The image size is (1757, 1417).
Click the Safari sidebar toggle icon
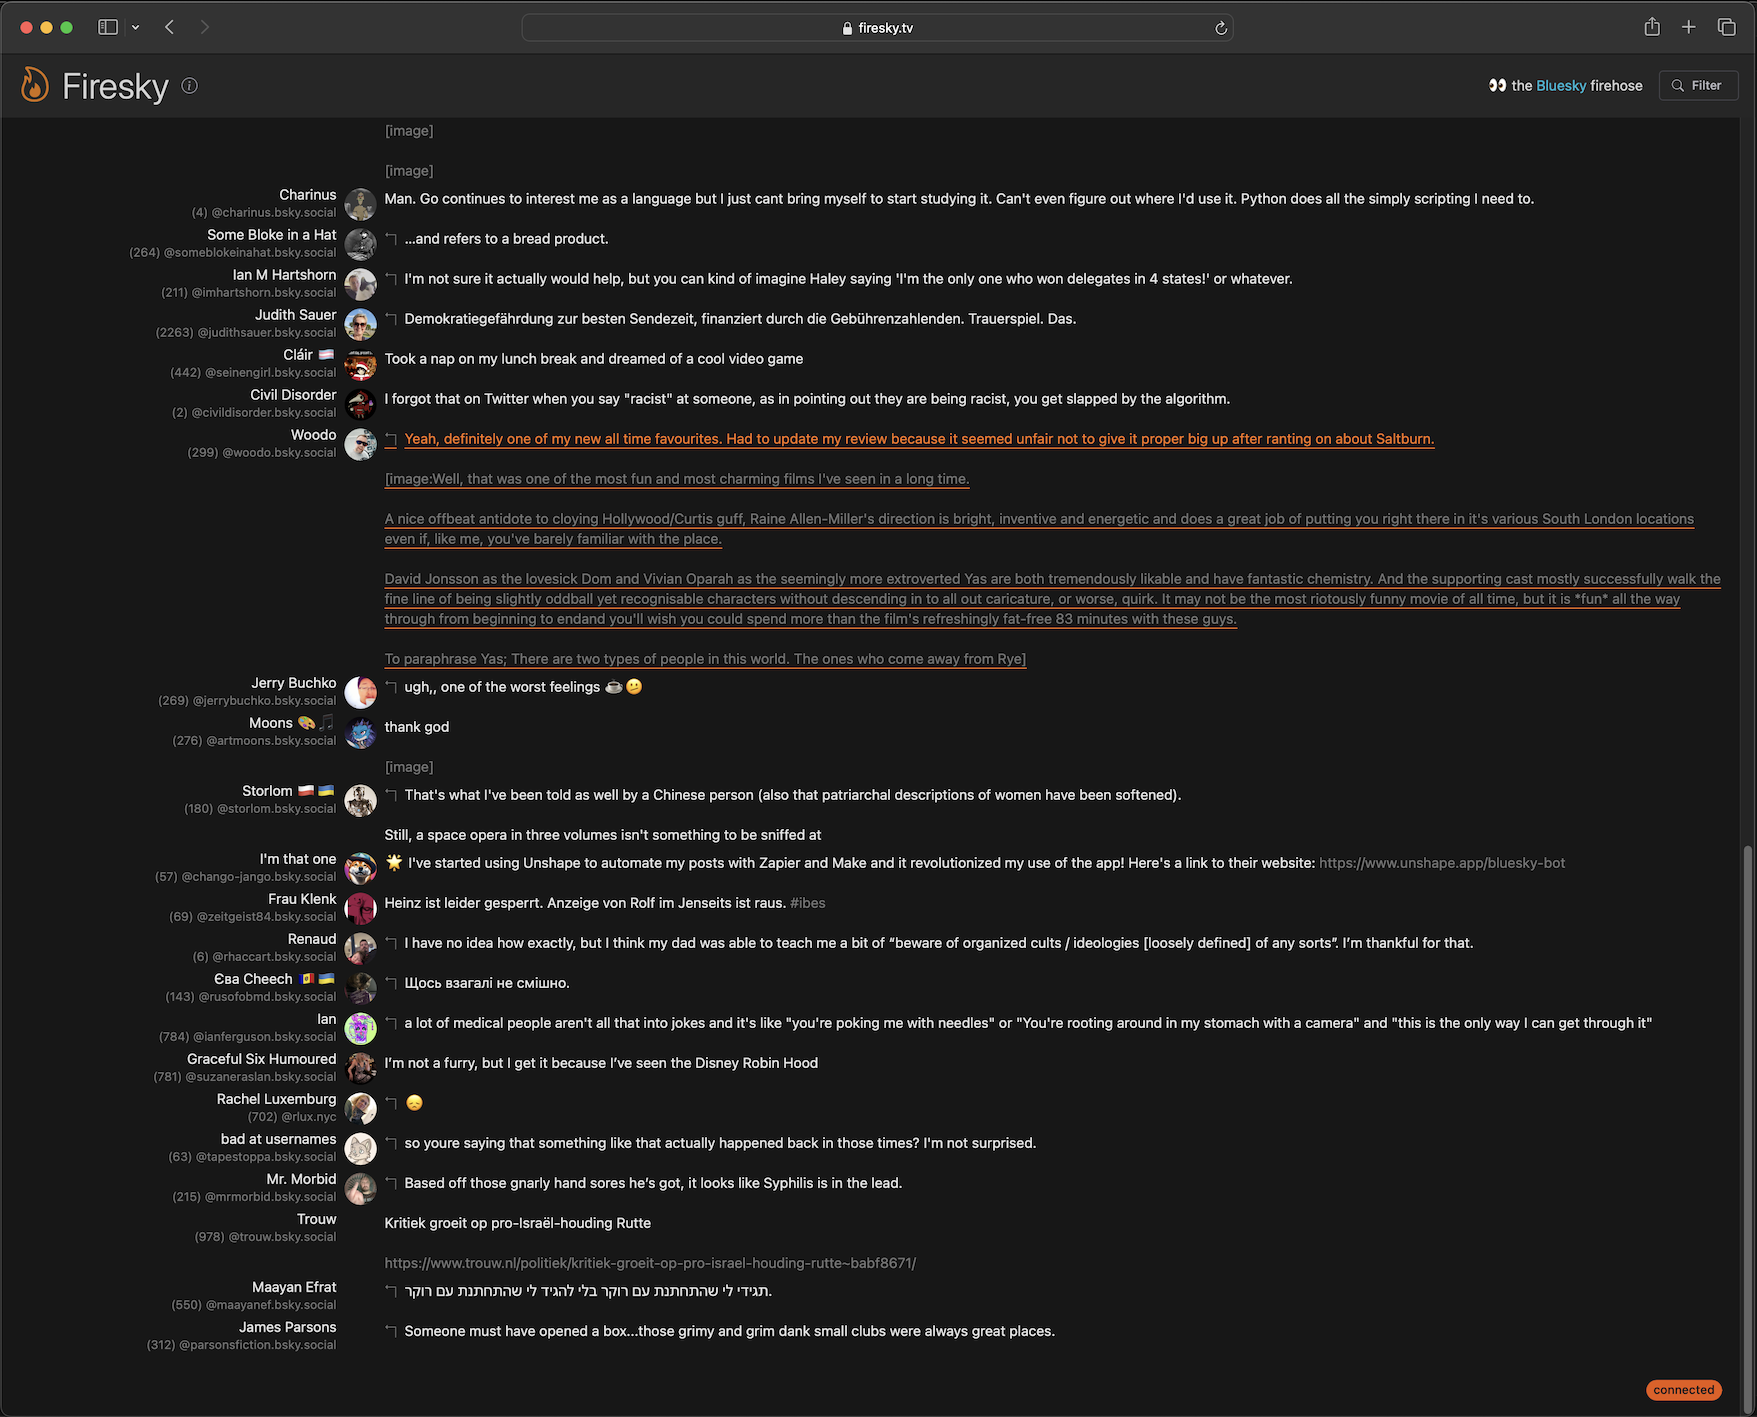(108, 27)
